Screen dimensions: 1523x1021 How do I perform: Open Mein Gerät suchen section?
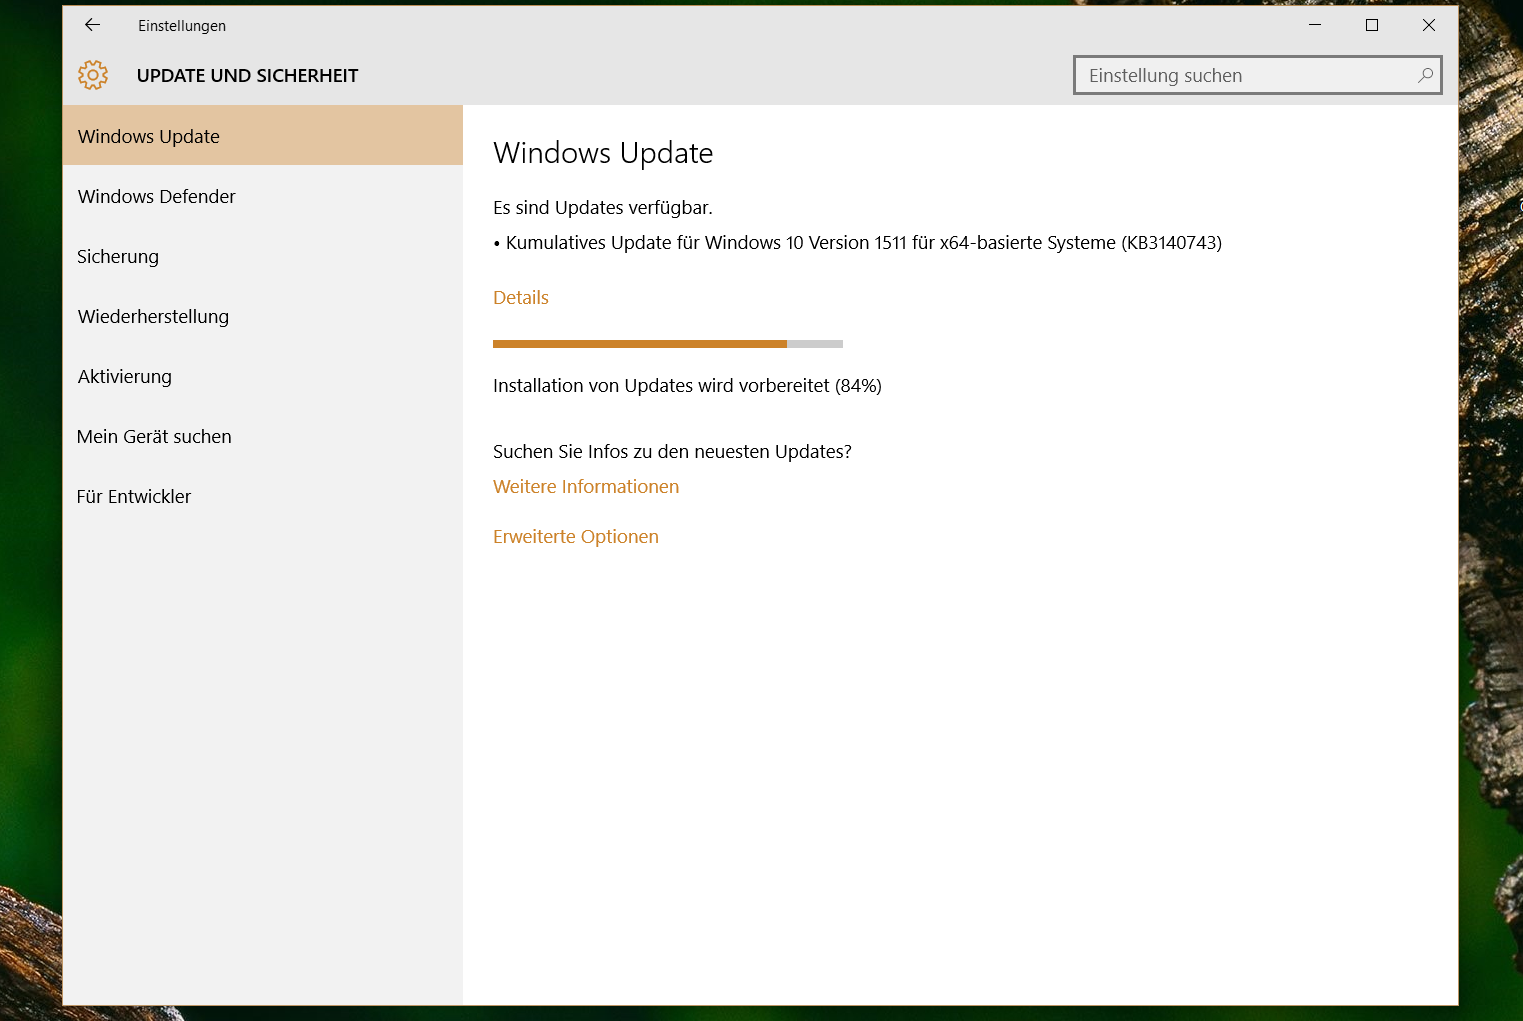pyautogui.click(x=263, y=436)
